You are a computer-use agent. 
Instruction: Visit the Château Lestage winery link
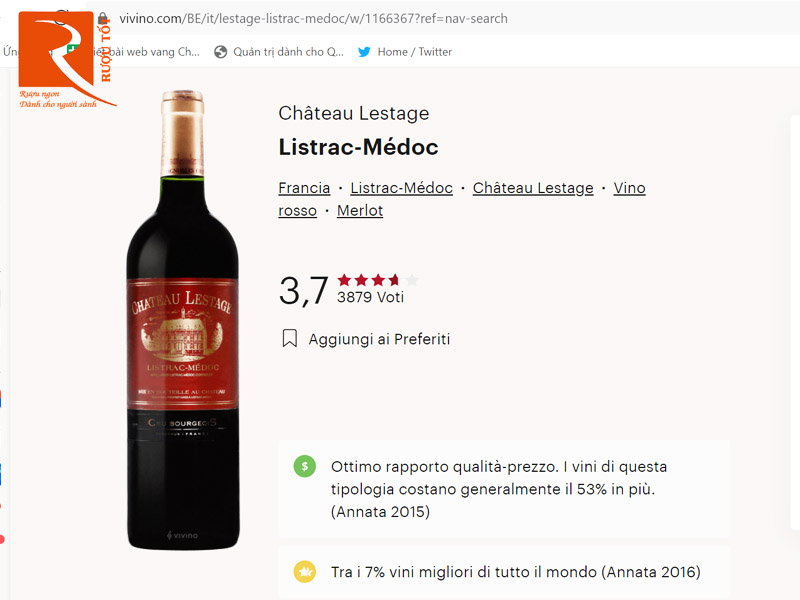pyautogui.click(x=533, y=187)
